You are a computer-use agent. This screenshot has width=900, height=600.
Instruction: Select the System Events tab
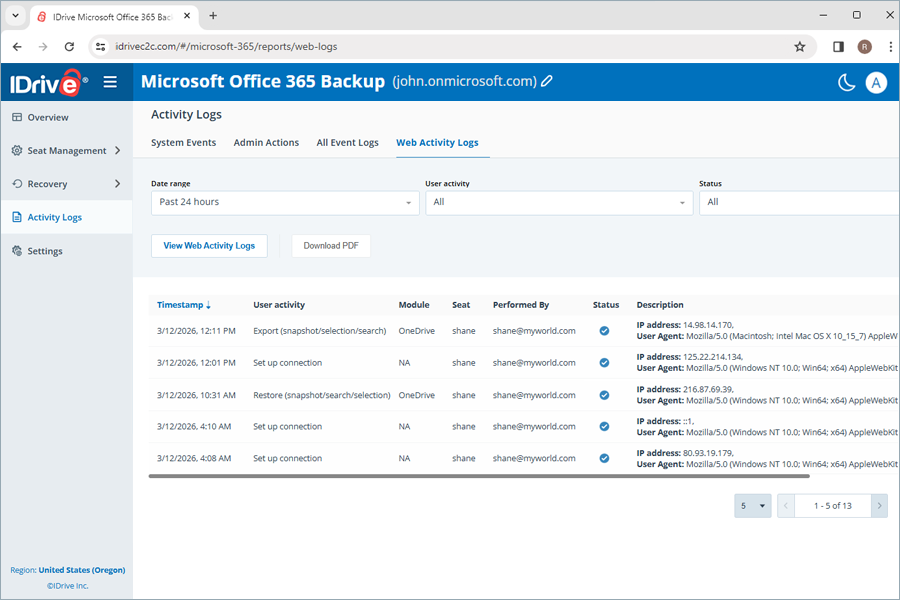[x=183, y=142]
